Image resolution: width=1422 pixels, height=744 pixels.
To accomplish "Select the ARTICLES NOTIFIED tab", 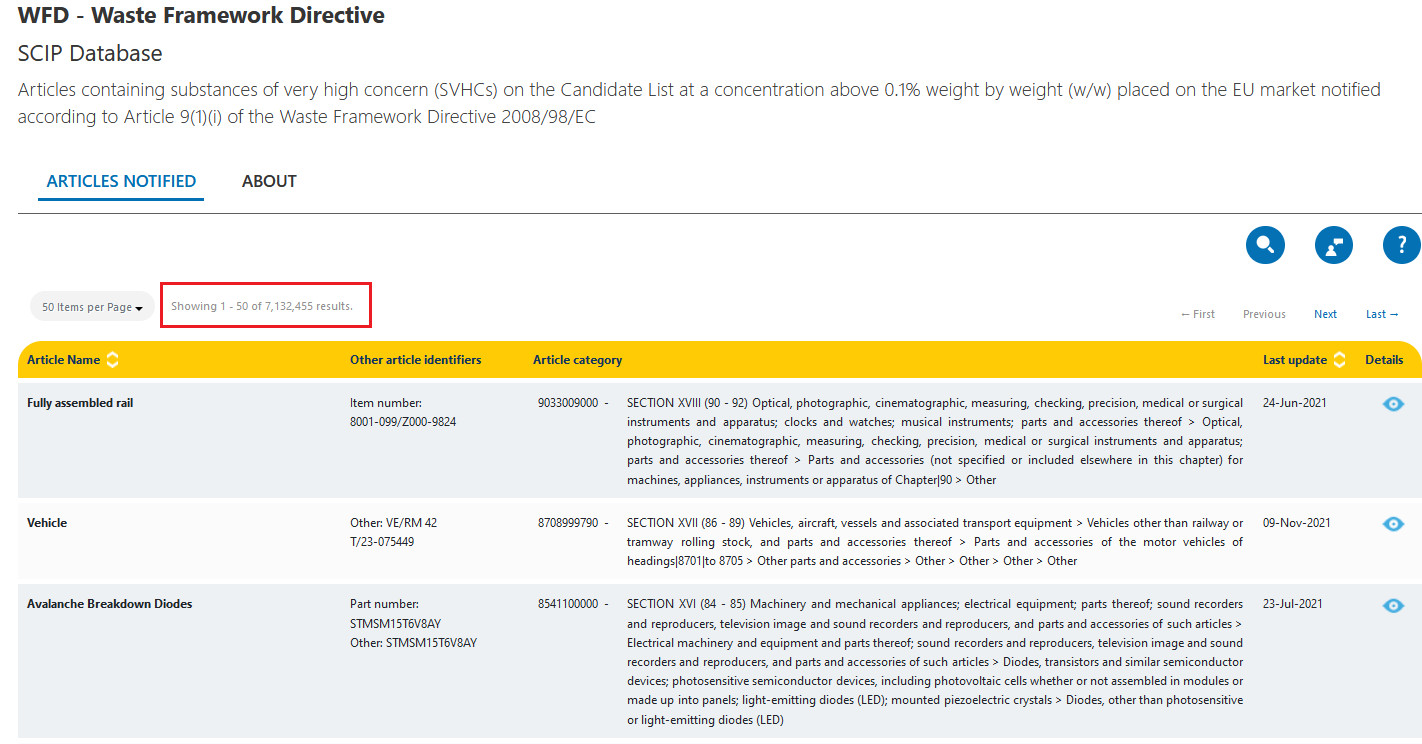I will coord(121,181).
